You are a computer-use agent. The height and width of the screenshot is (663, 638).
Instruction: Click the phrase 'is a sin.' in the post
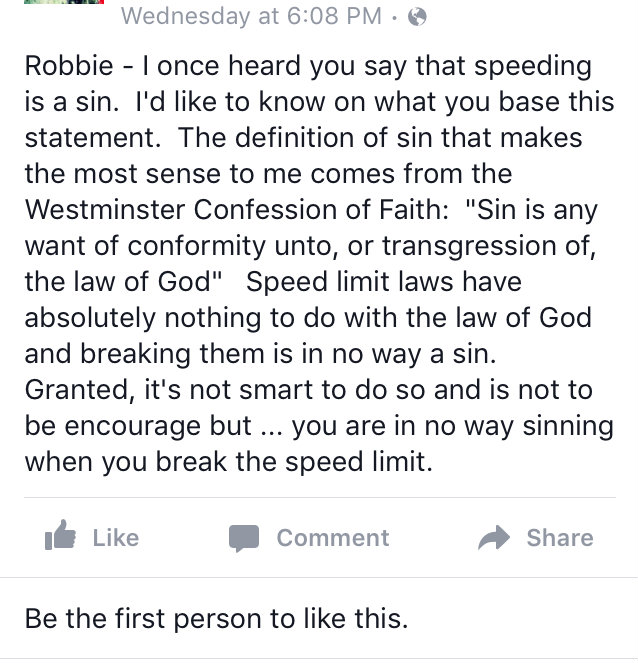tap(72, 102)
